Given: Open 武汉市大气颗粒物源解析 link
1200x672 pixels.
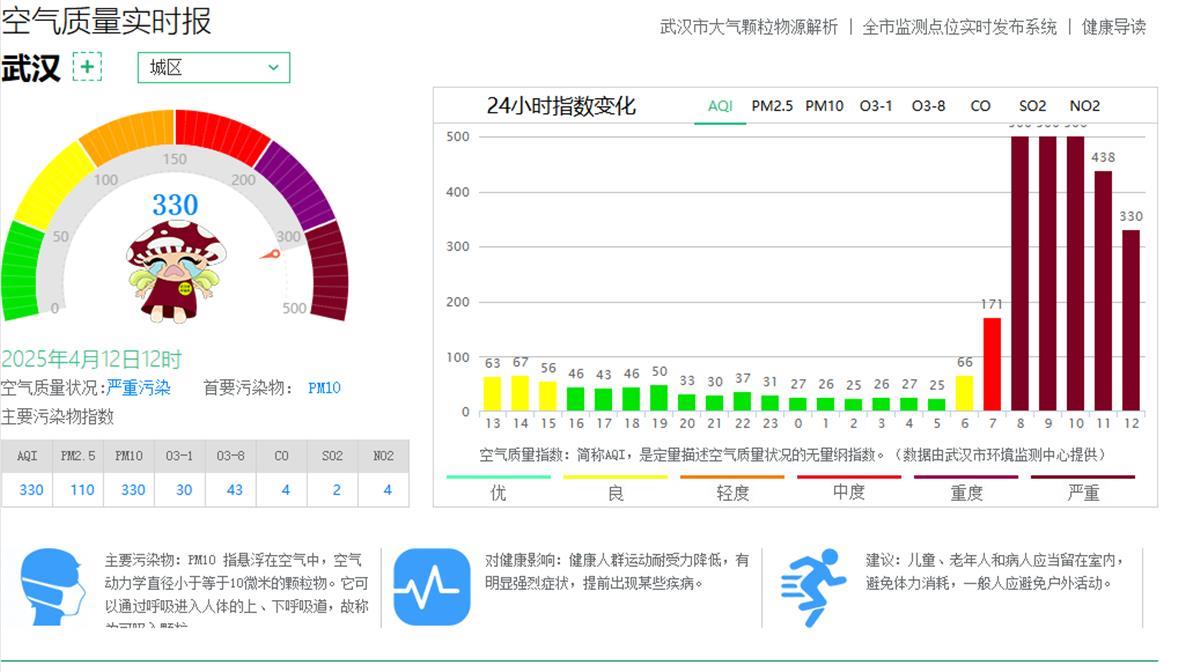Looking at the screenshot, I should pyautogui.click(x=749, y=27).
